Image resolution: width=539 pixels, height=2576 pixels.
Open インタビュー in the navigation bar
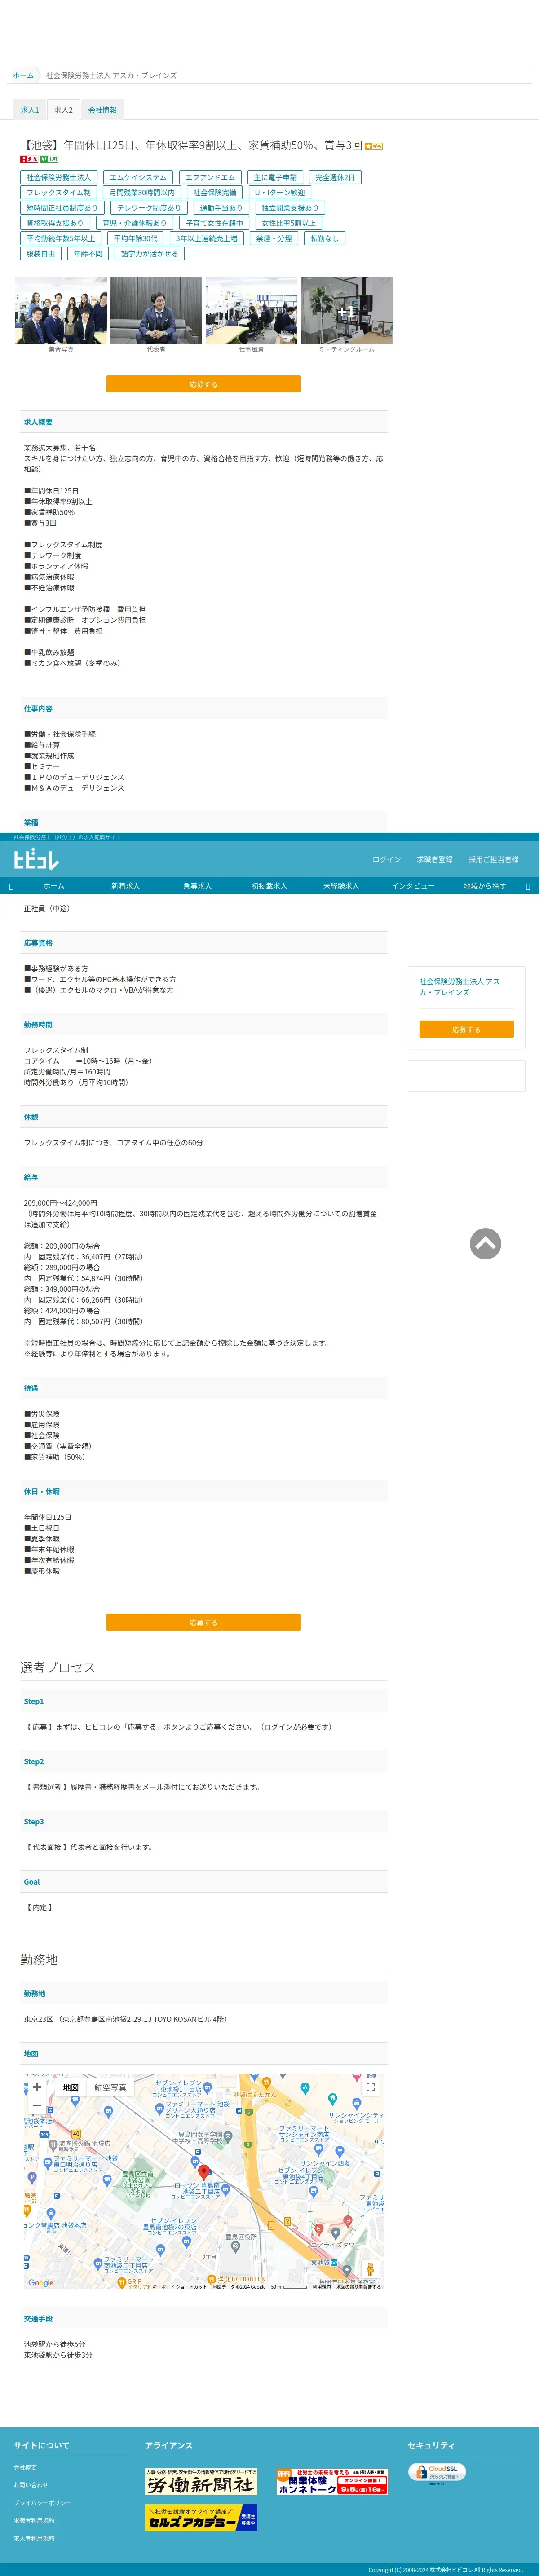(x=413, y=886)
